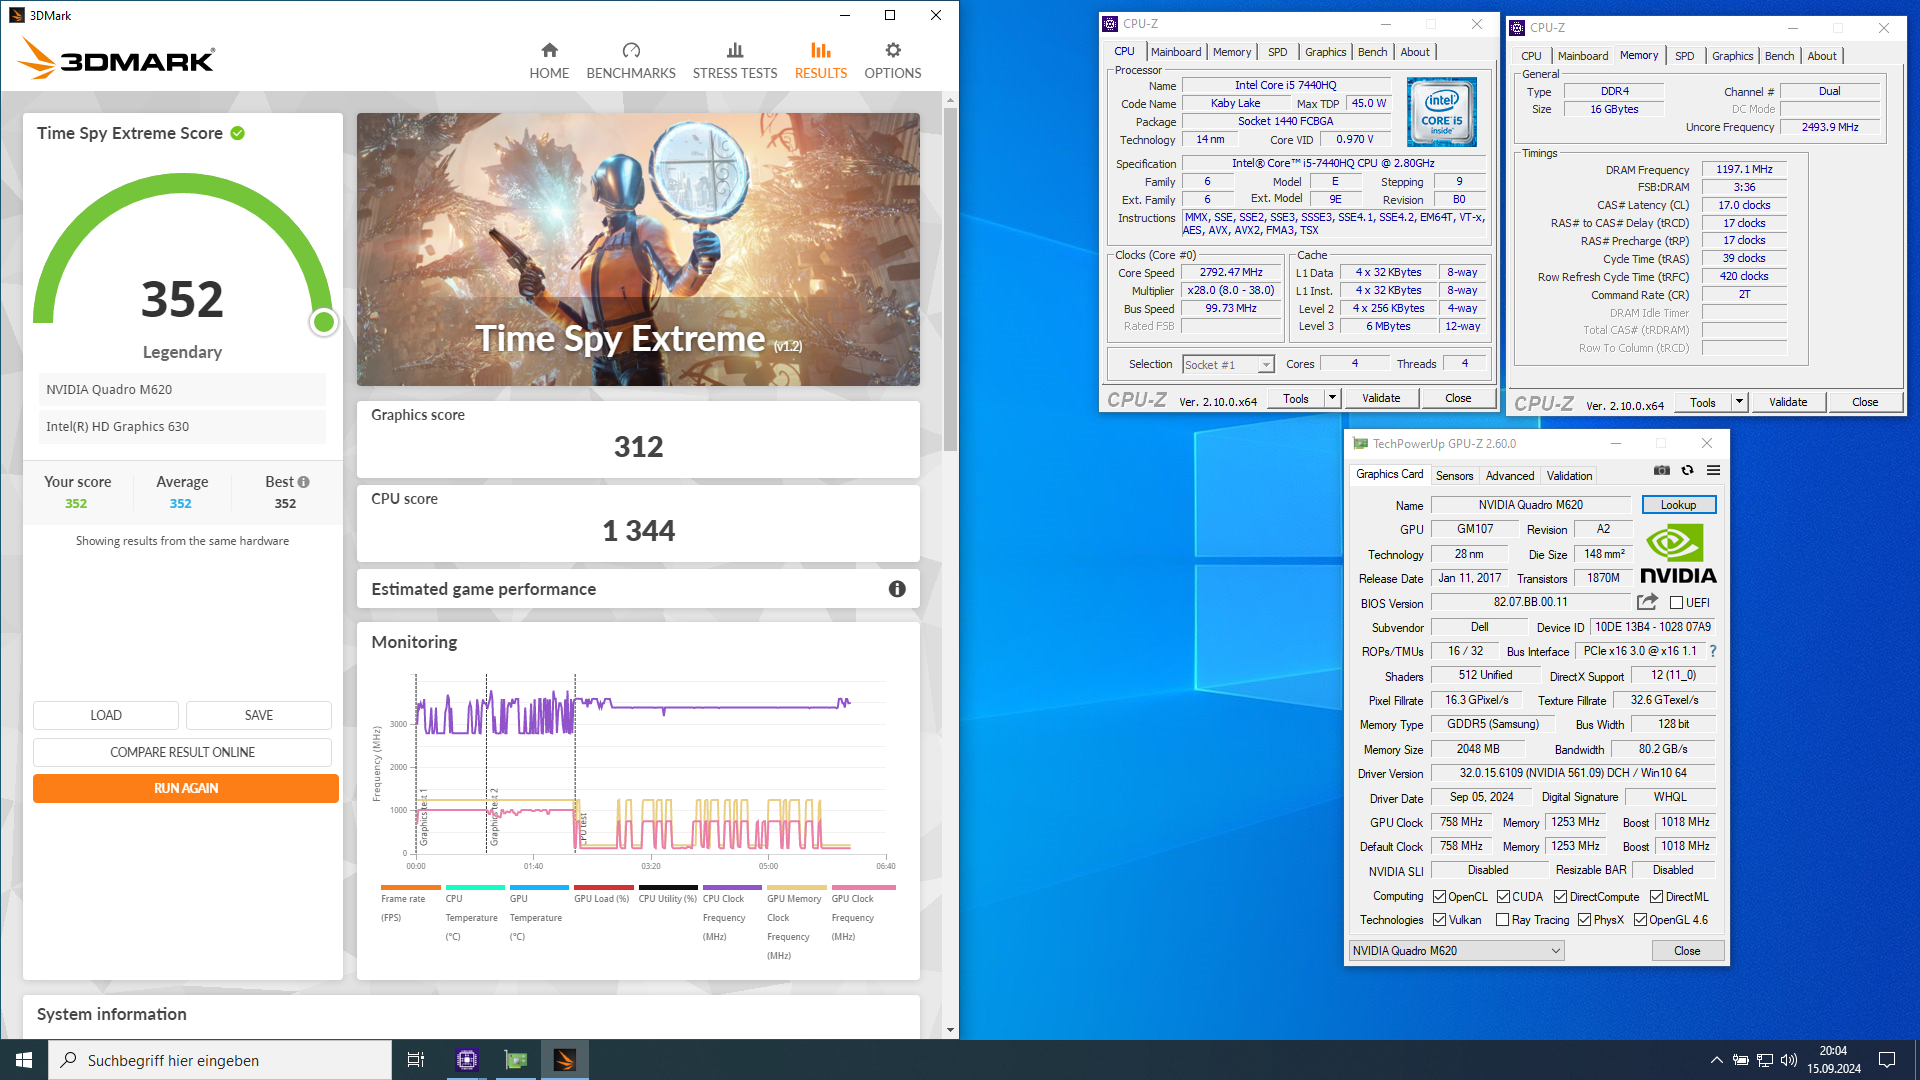This screenshot has width=1920, height=1080.
Task: Toggle the OpenCL checkbox
Action: point(1440,897)
